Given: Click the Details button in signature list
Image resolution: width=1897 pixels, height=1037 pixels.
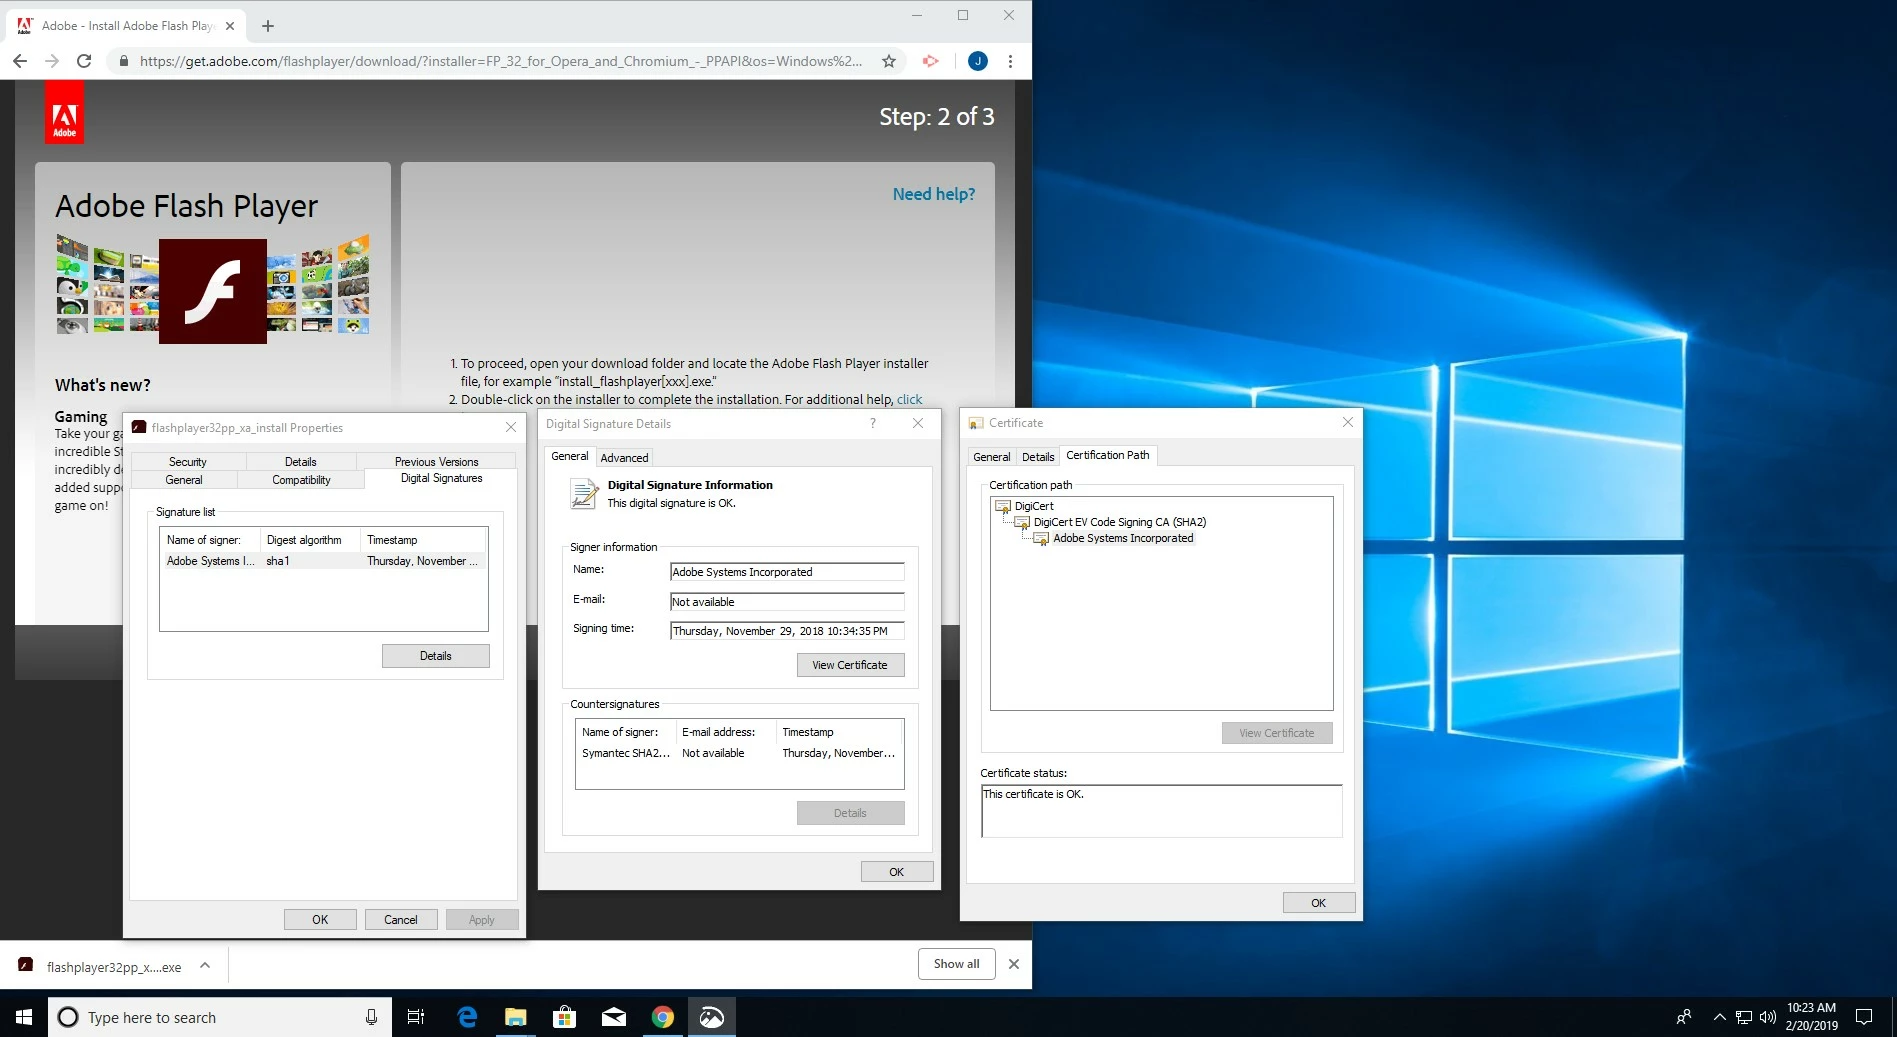Looking at the screenshot, I should (x=436, y=656).
